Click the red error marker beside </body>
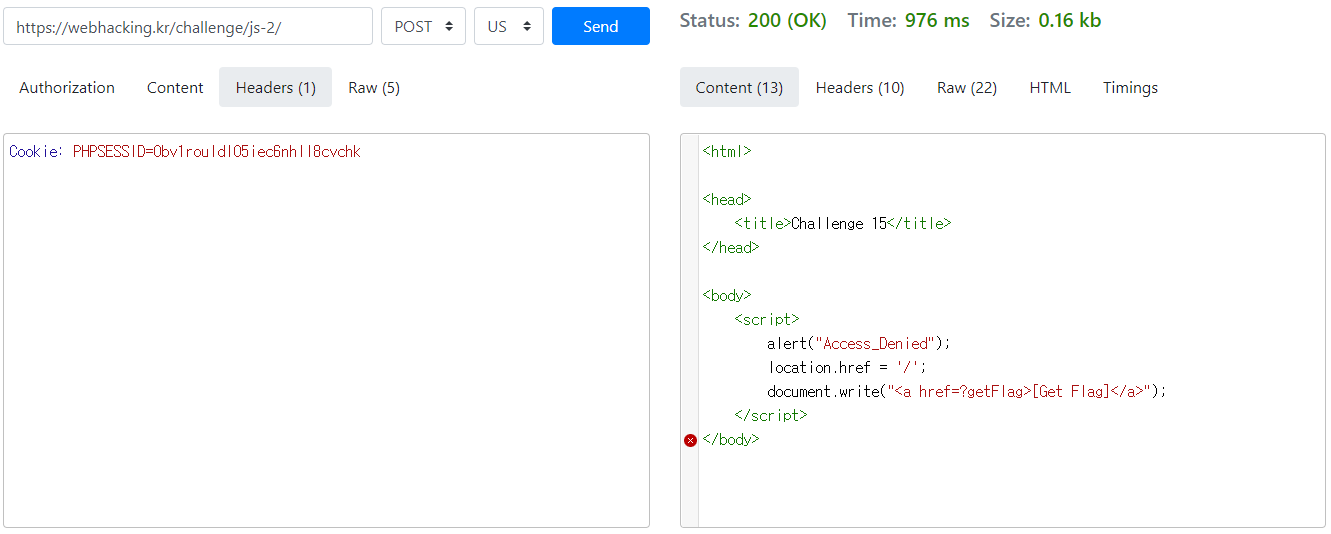This screenshot has width=1331, height=534. [x=690, y=440]
